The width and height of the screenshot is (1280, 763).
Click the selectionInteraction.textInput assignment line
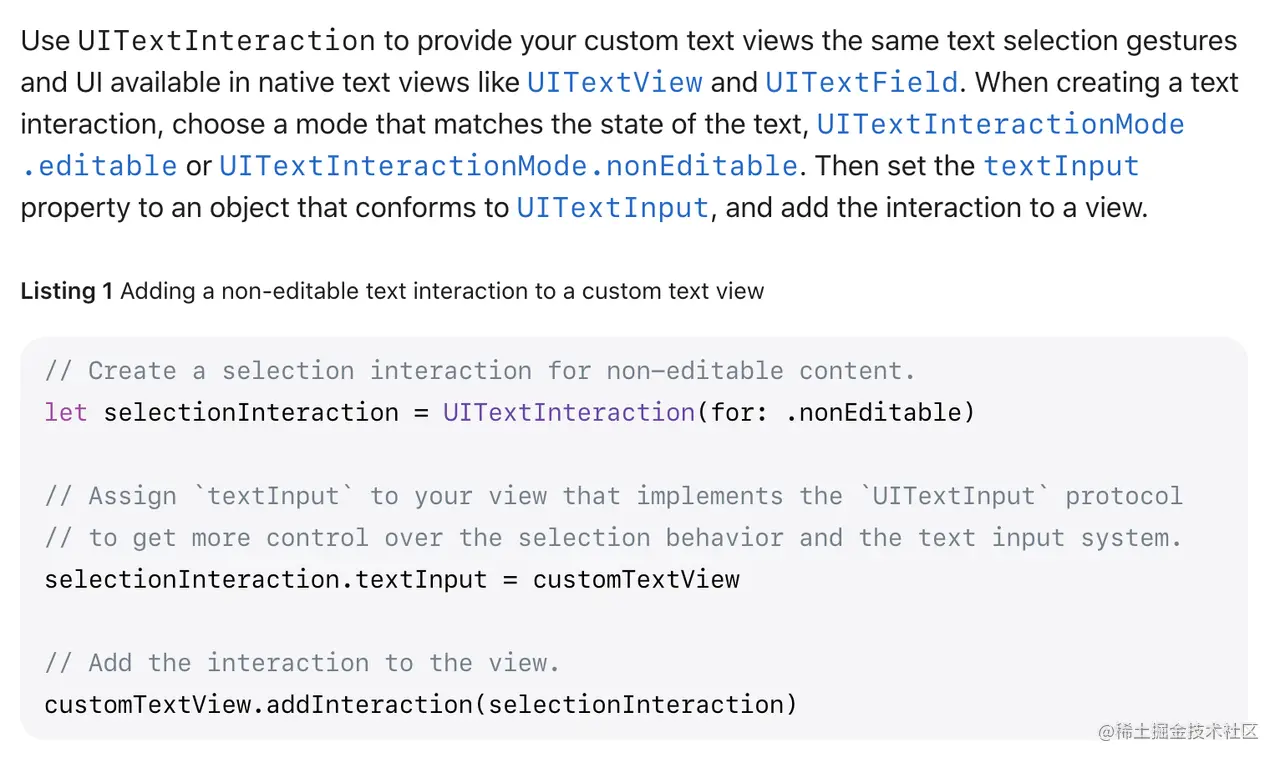[x=392, y=579]
